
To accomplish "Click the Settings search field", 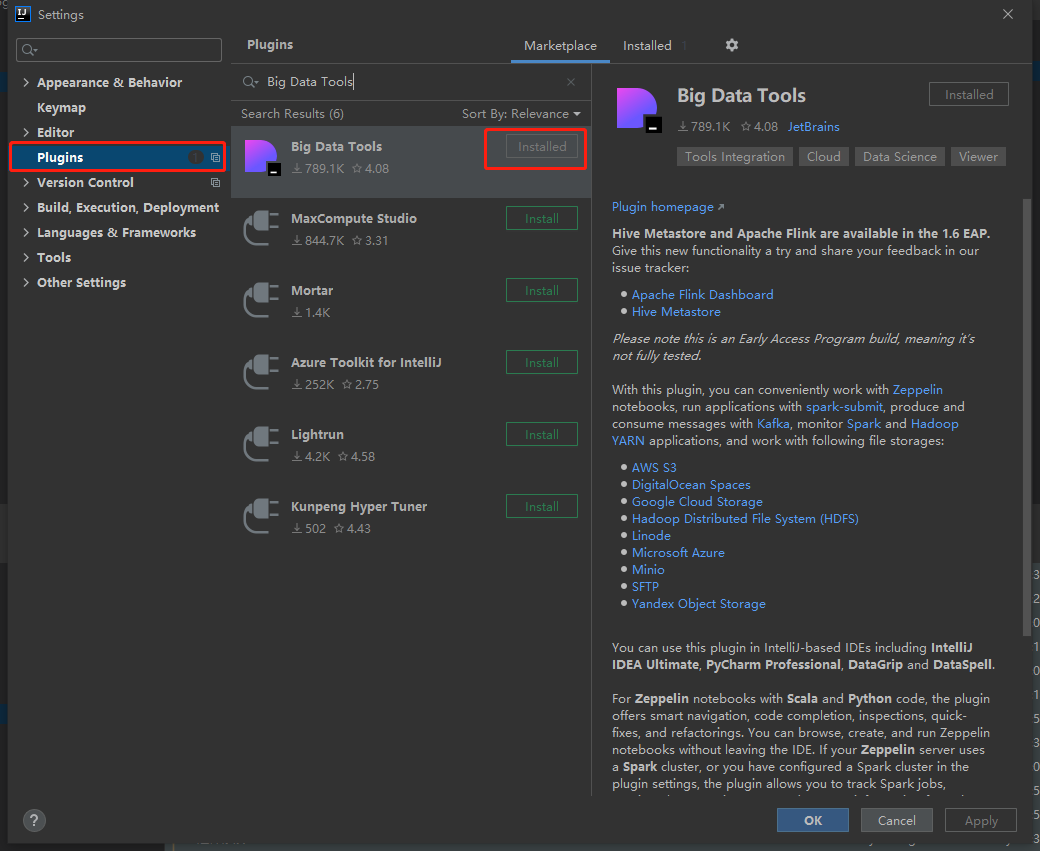I will [x=119, y=50].
